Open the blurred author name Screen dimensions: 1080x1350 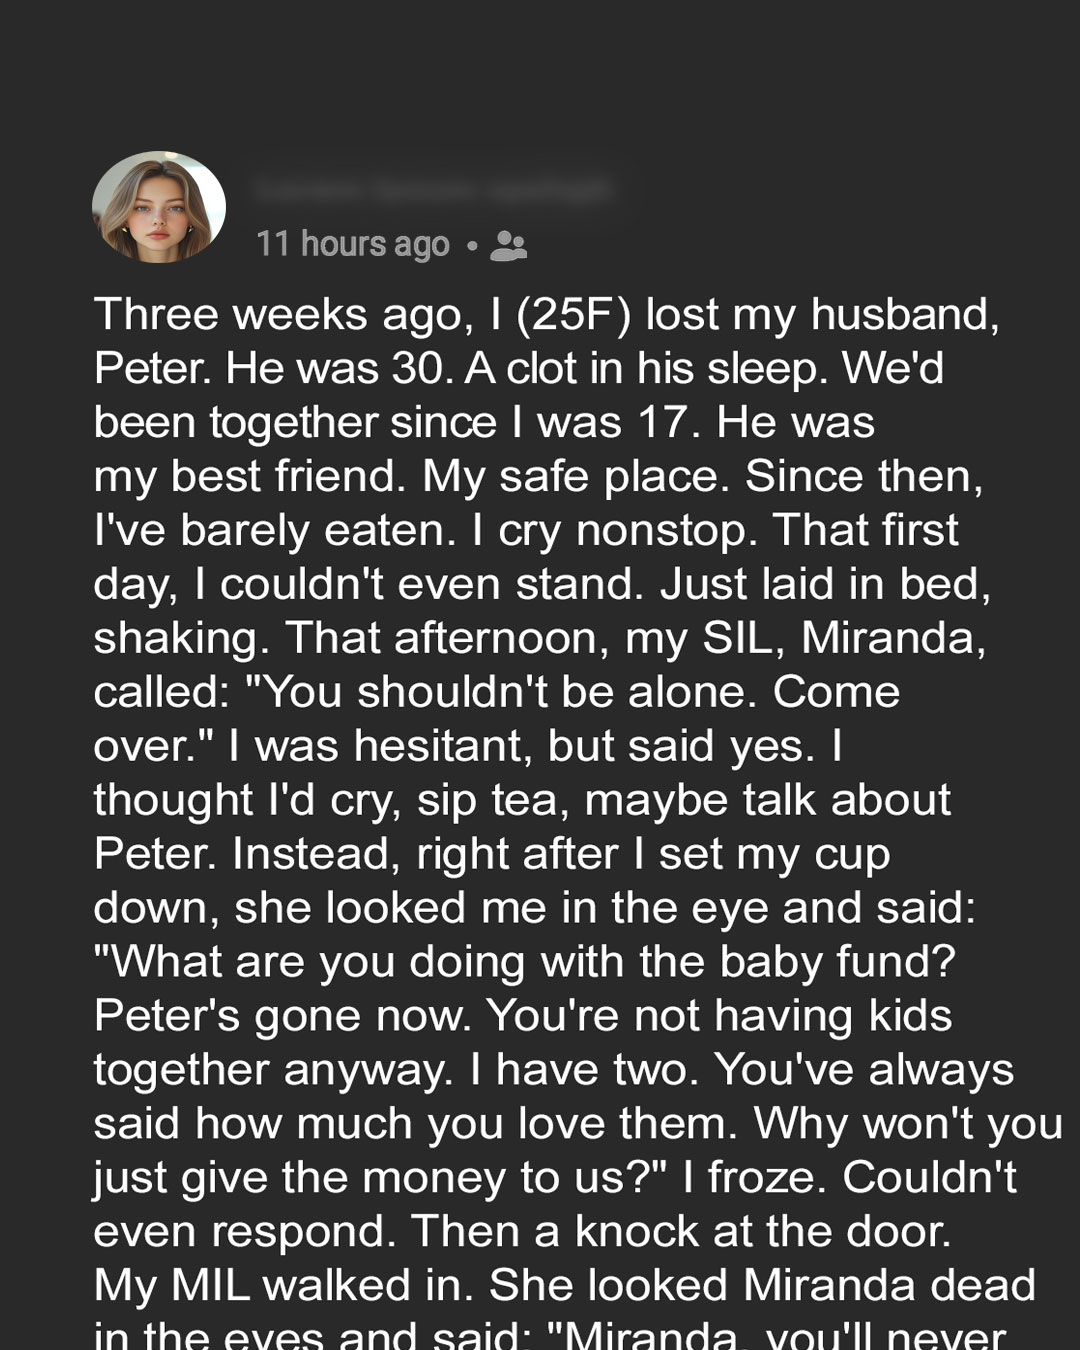pos(433,189)
